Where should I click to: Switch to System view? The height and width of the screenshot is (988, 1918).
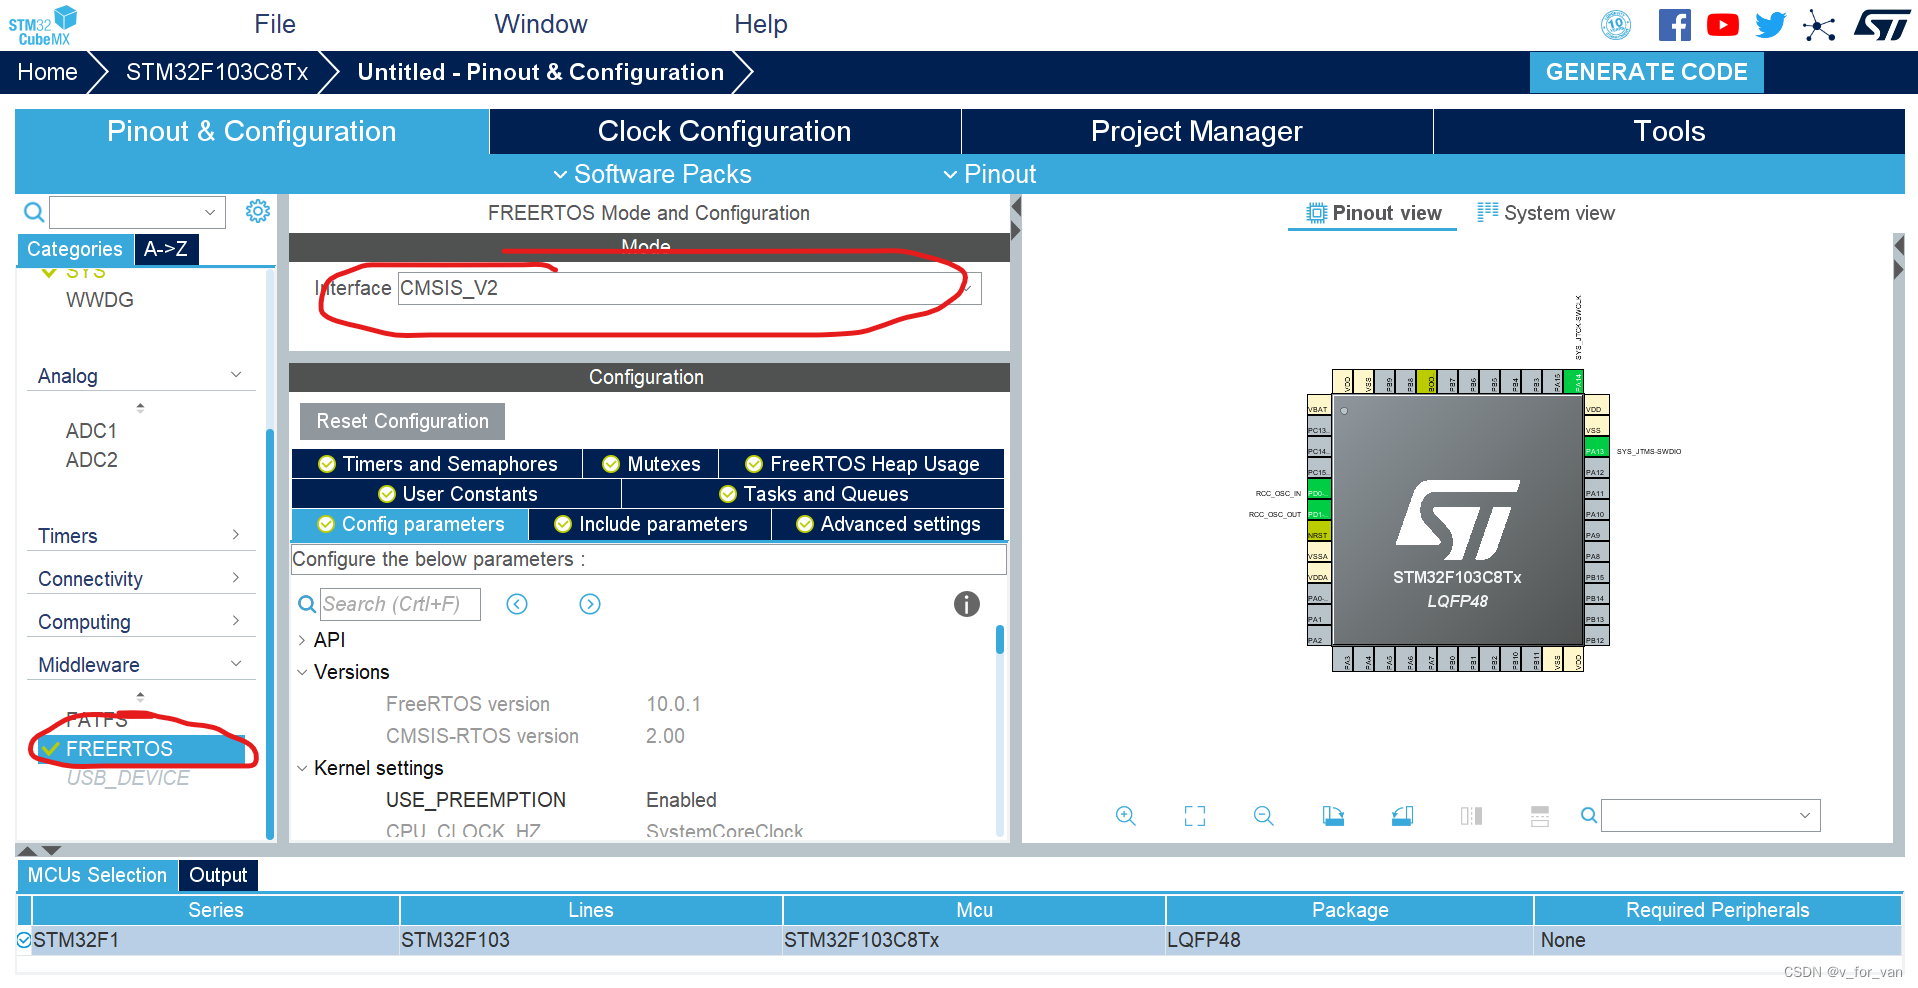(x=1545, y=213)
